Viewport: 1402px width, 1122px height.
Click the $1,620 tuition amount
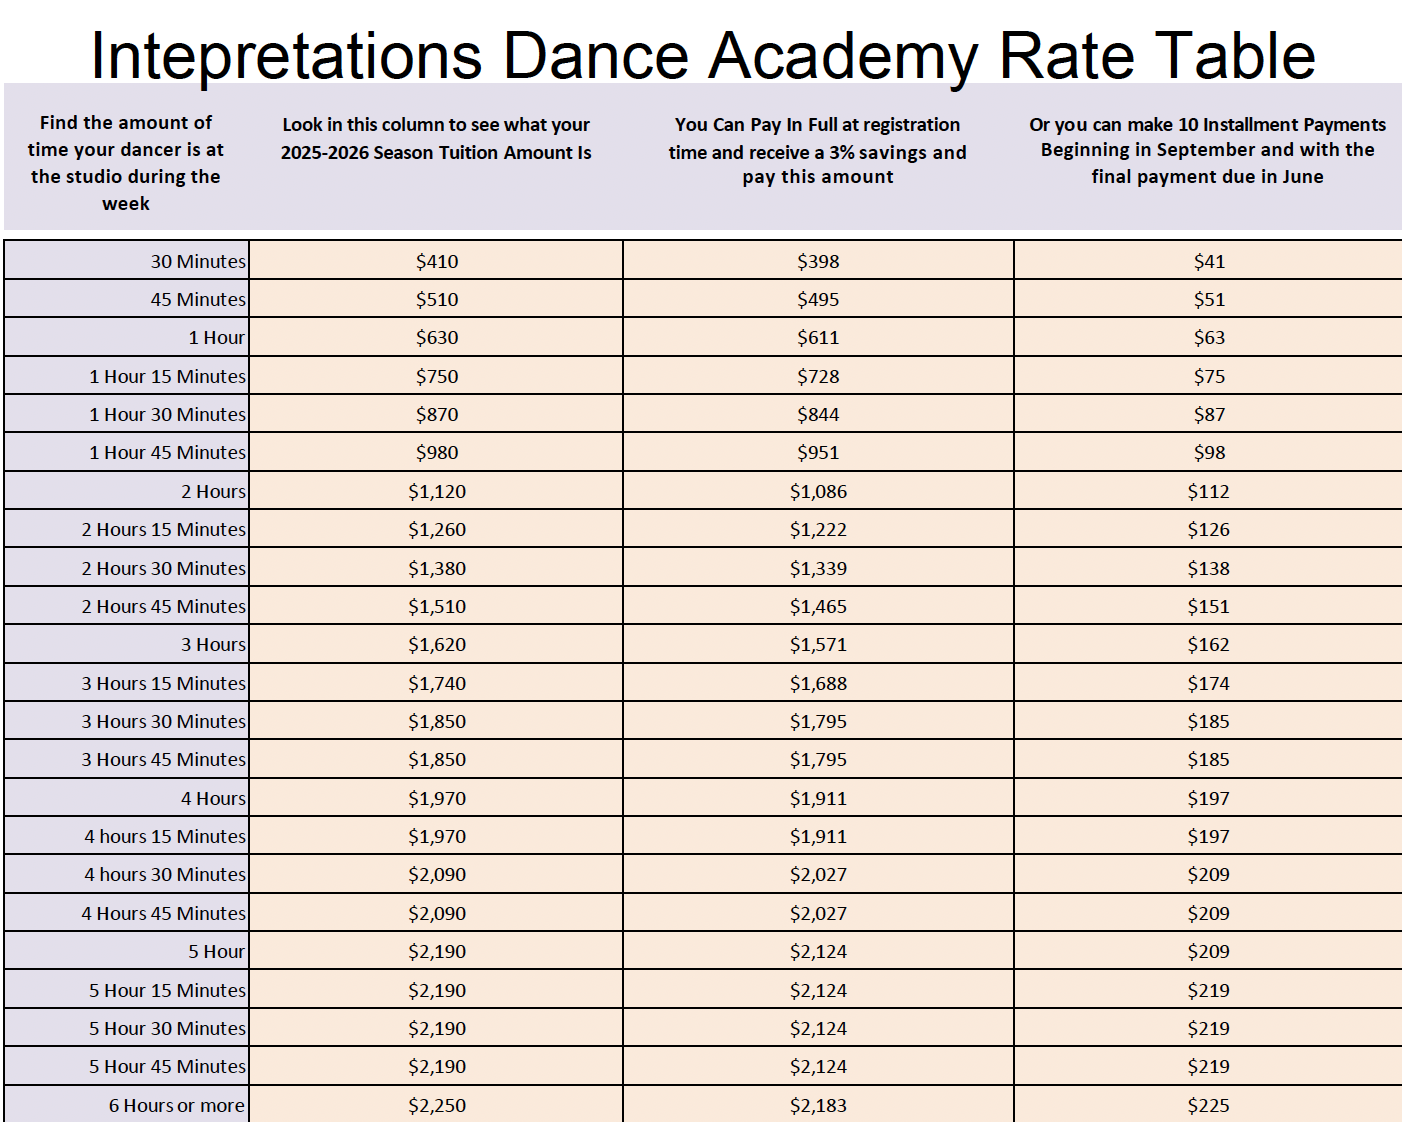437,644
